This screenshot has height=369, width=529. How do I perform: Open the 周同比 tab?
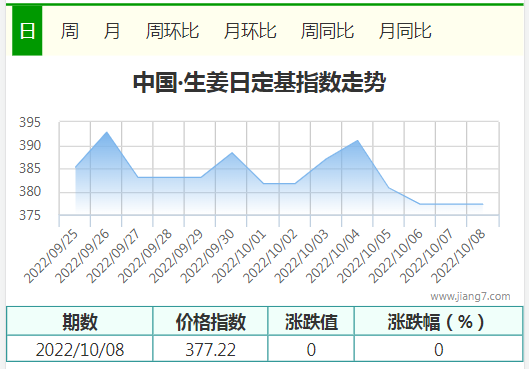[x=327, y=31]
